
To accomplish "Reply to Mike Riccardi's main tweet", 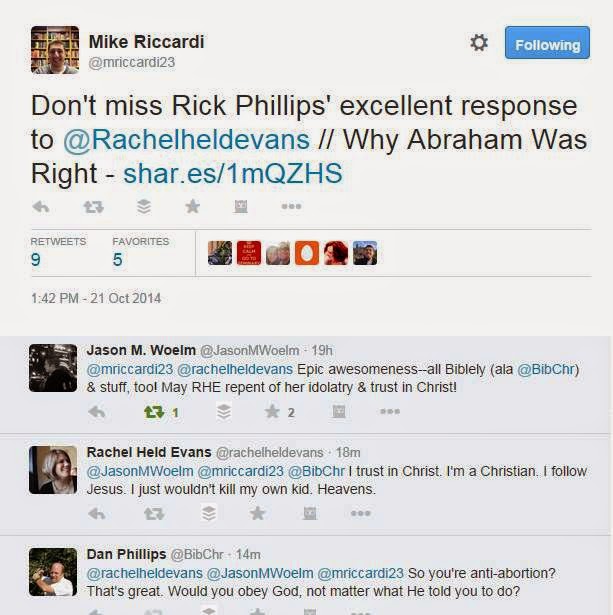I will point(41,206).
